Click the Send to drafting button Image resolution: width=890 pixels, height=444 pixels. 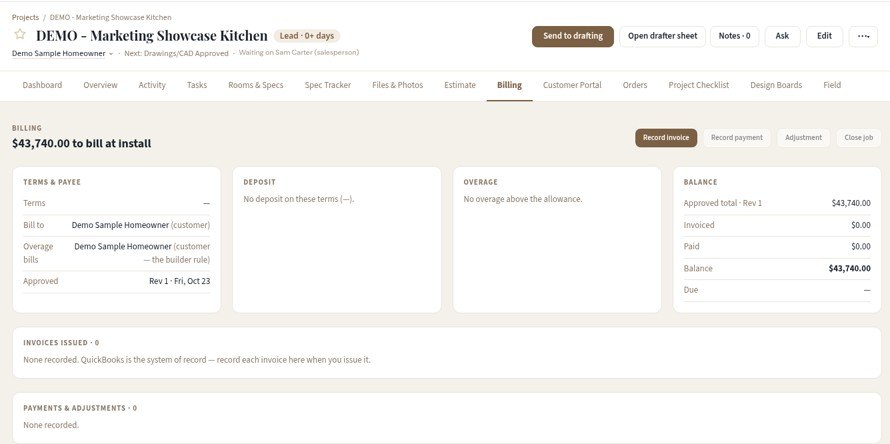pyautogui.click(x=573, y=36)
